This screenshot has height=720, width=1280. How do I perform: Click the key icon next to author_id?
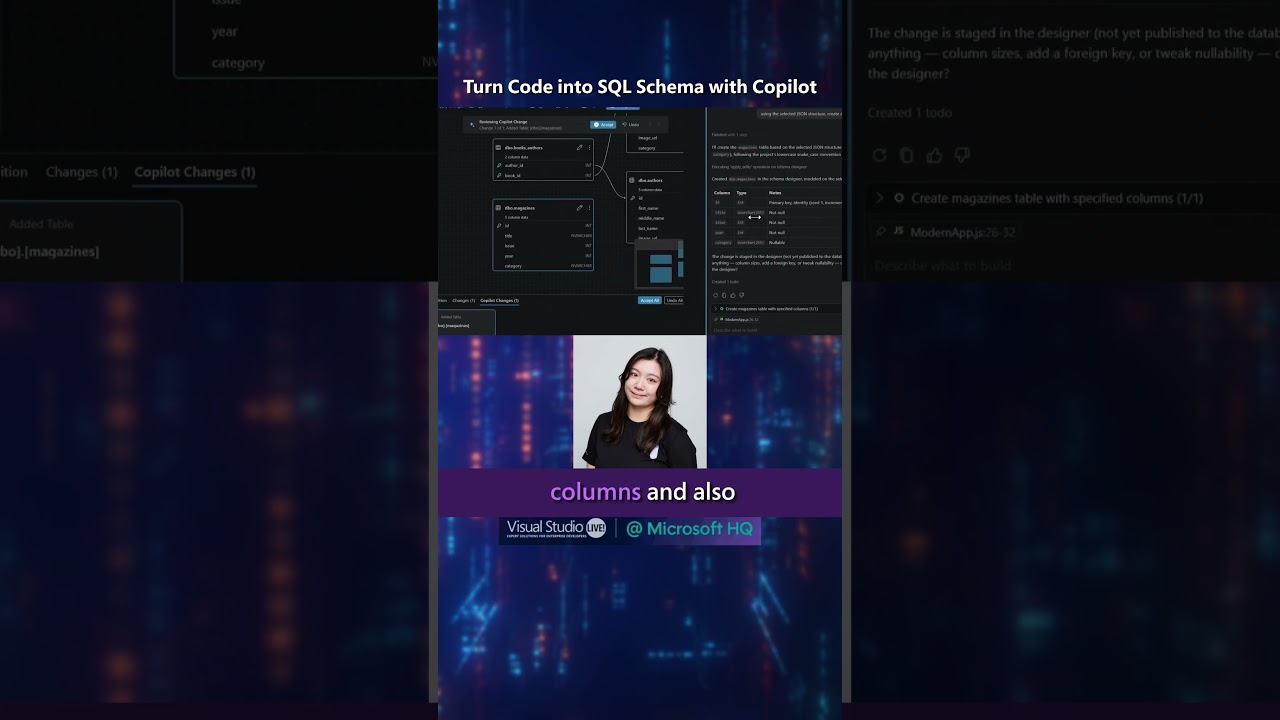click(499, 165)
